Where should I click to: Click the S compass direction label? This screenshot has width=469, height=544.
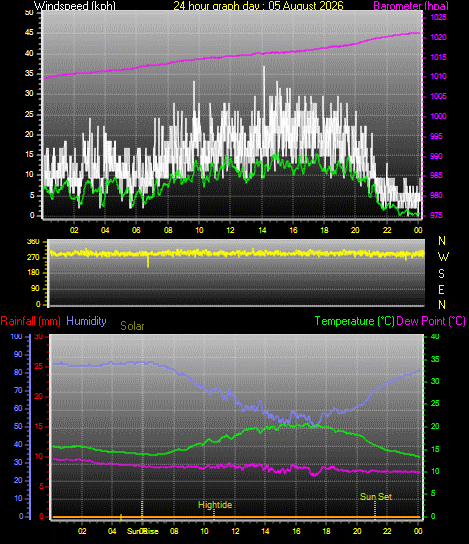coord(441,274)
